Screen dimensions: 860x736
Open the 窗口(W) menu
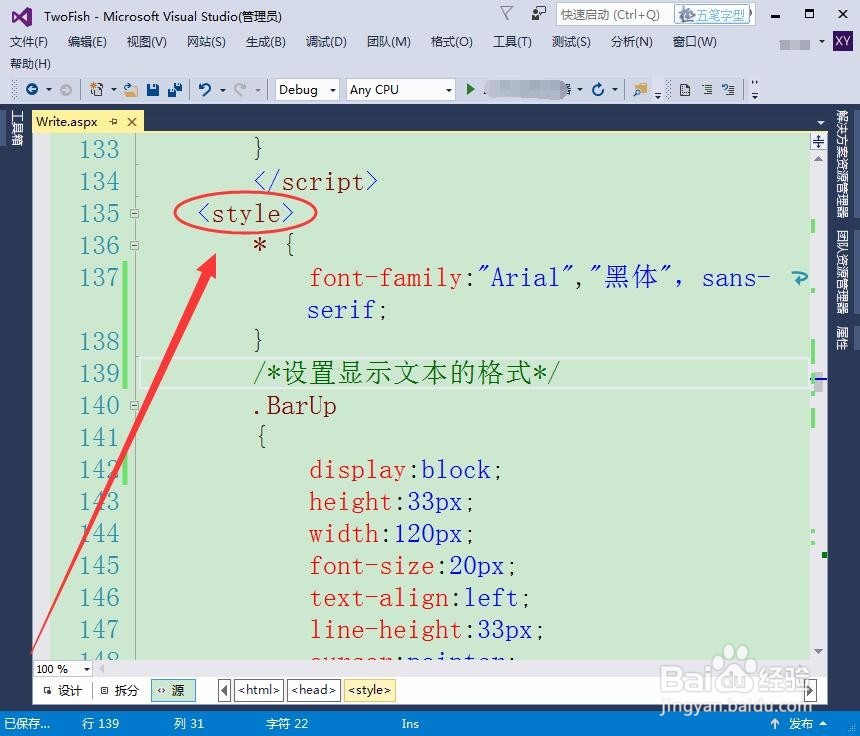(x=694, y=42)
